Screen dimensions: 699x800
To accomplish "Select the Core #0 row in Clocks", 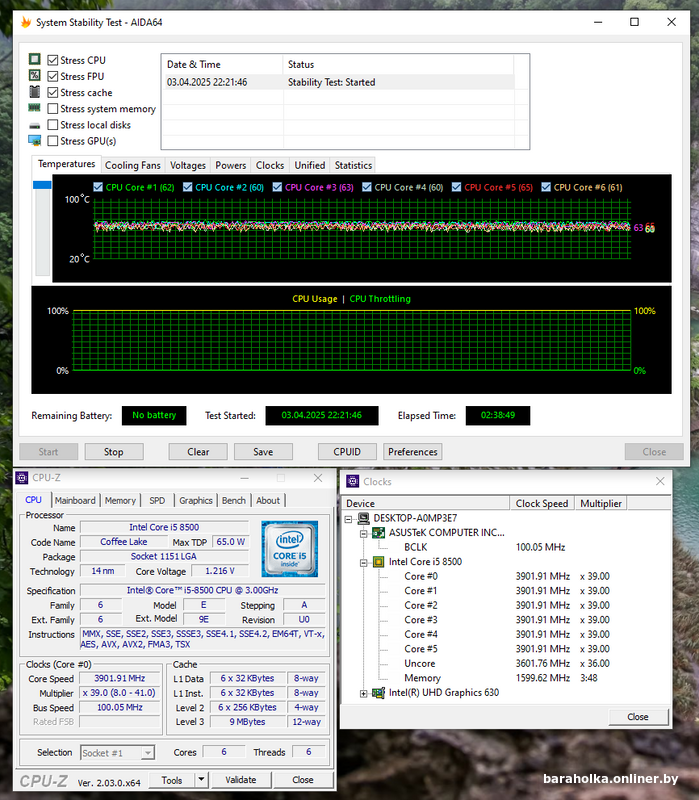I will tap(507, 576).
